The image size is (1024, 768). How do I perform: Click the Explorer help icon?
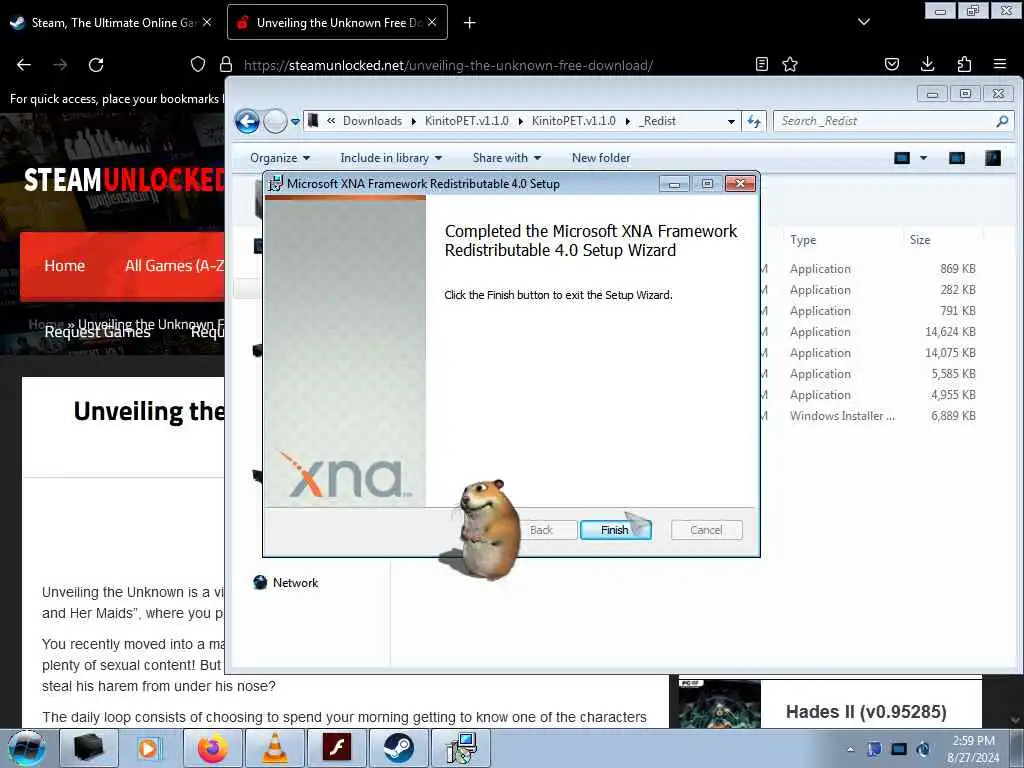pyautogui.click(x=993, y=158)
